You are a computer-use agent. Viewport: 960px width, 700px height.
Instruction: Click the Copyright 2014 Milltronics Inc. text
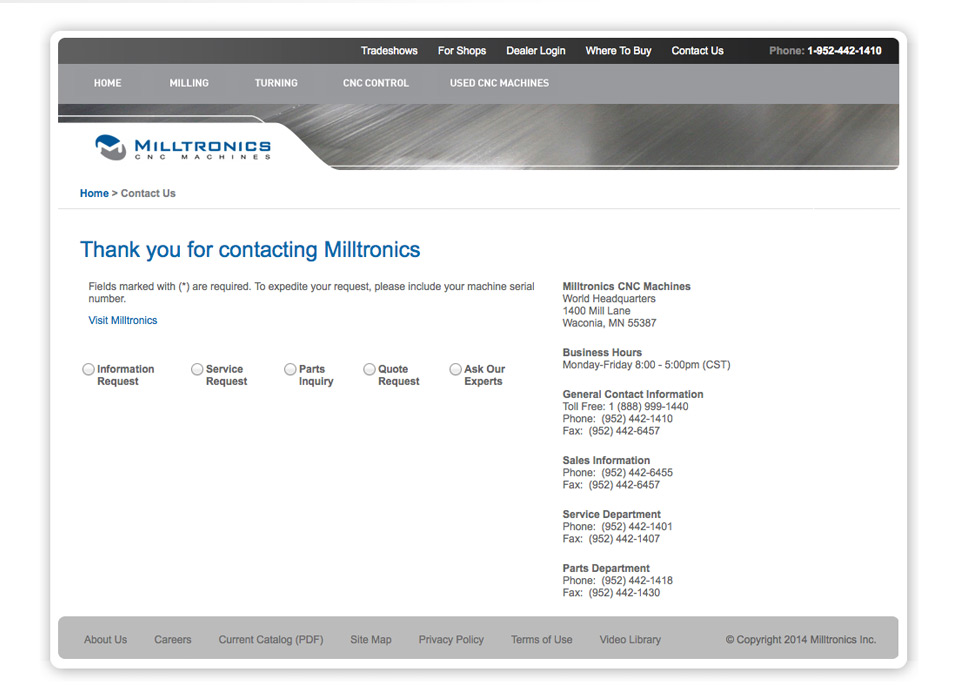[801, 639]
